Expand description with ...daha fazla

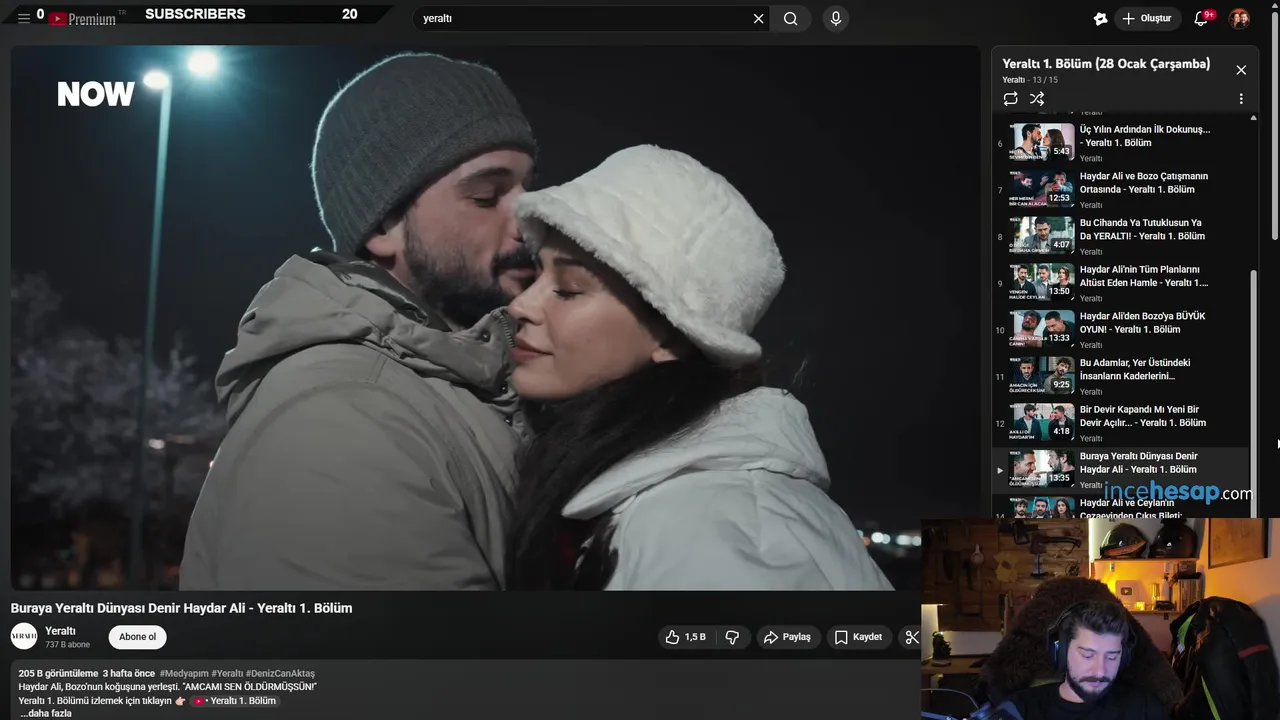[x=46, y=713]
